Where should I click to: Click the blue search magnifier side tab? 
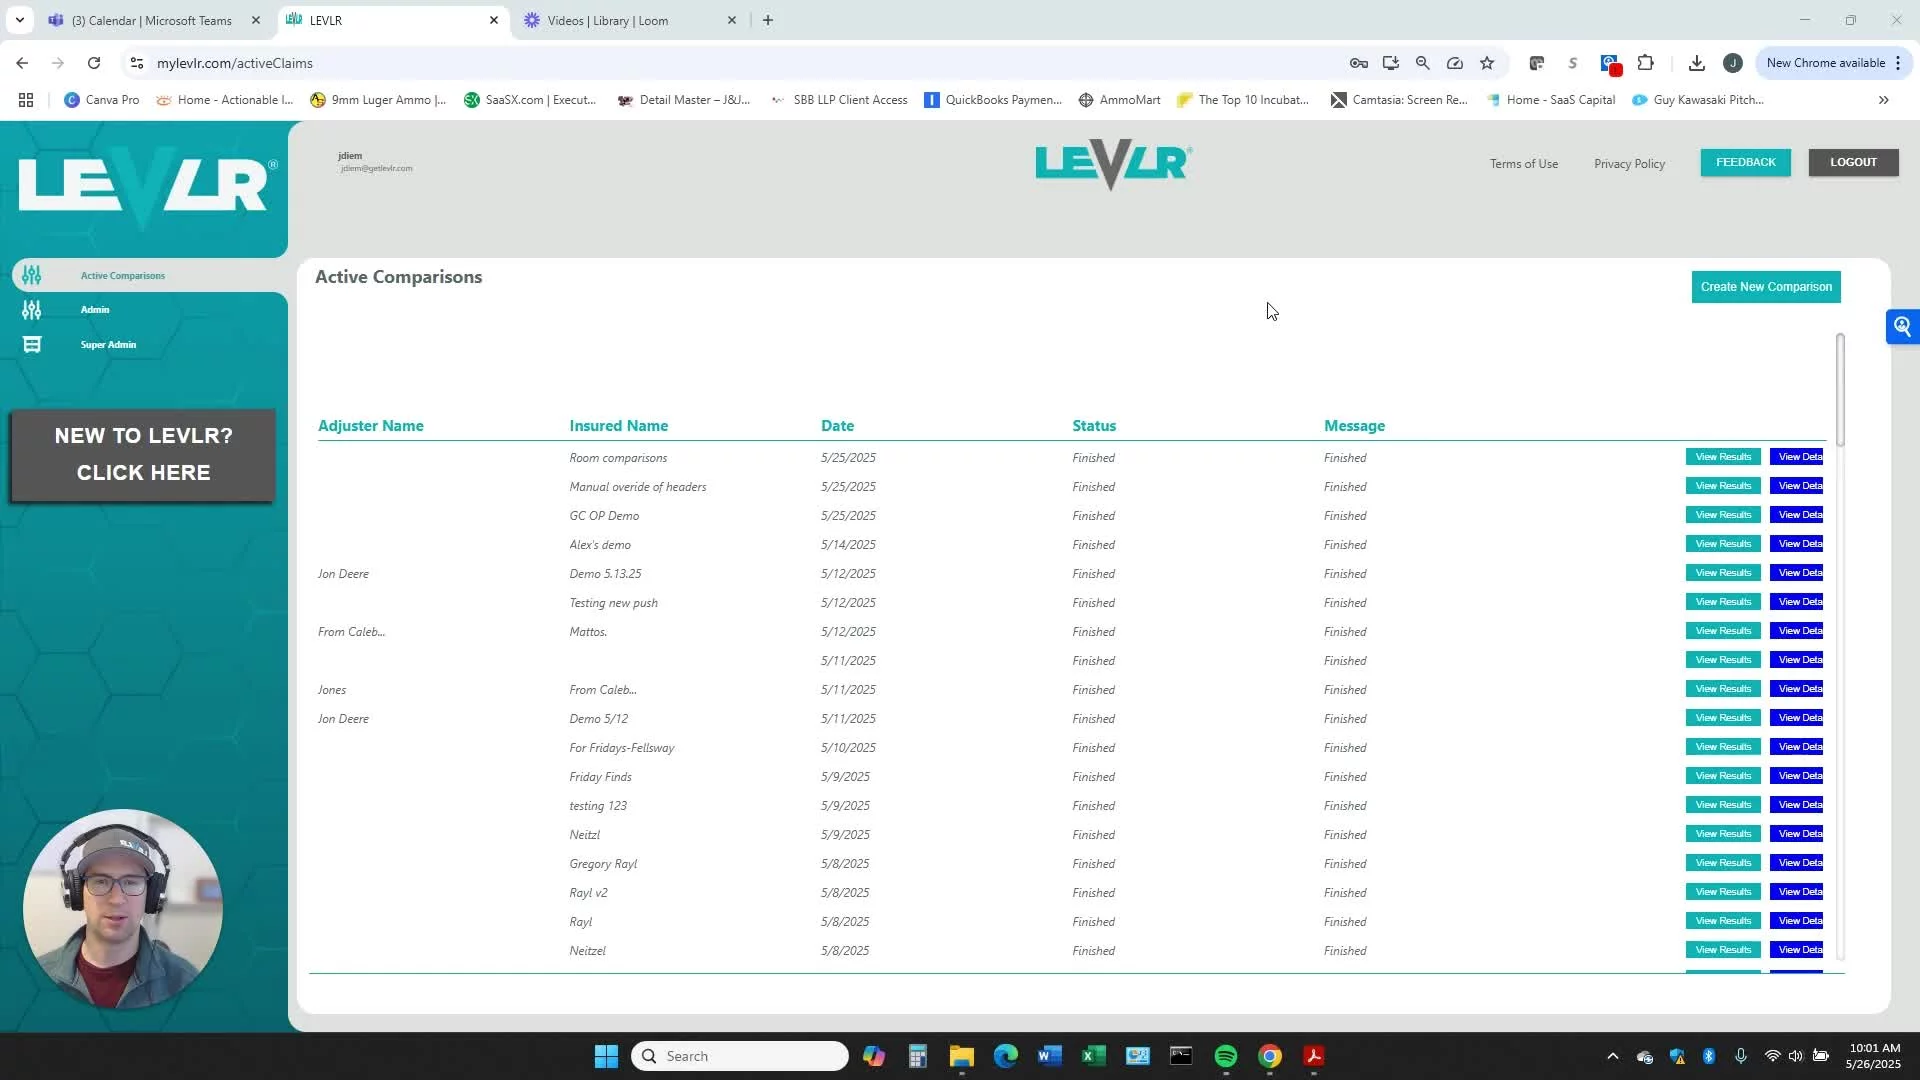coord(1902,327)
